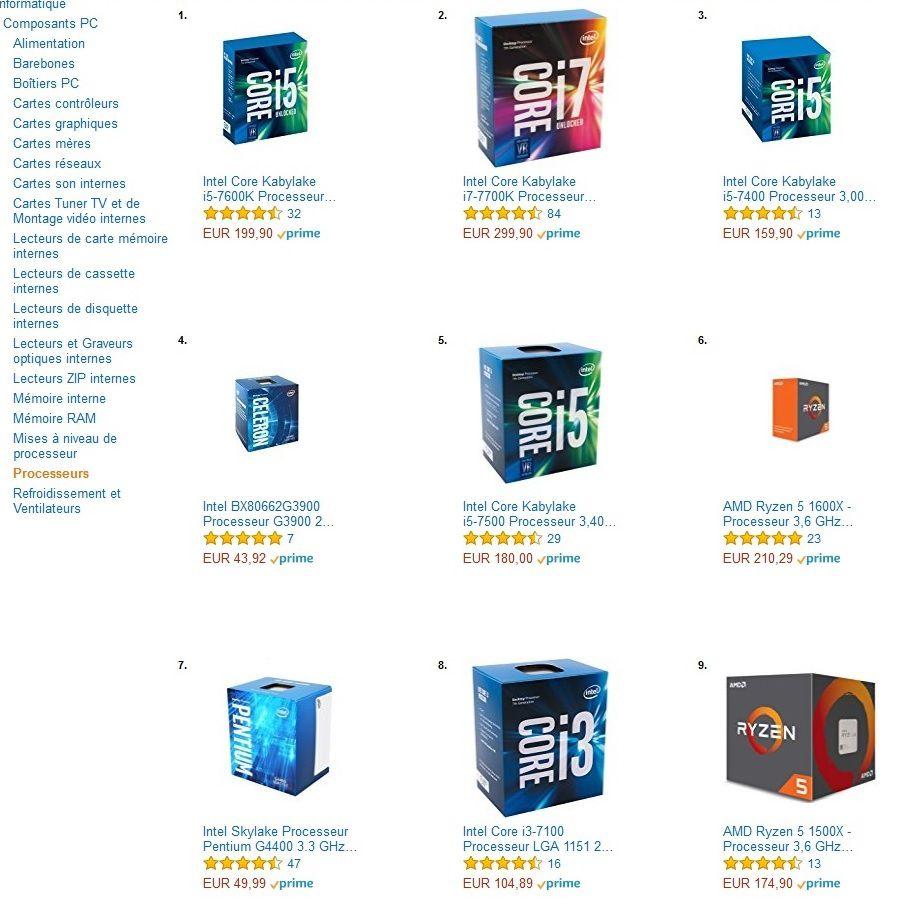Go to Cartes mères category
Viewport: 899px width, 909px height.
(x=52, y=143)
